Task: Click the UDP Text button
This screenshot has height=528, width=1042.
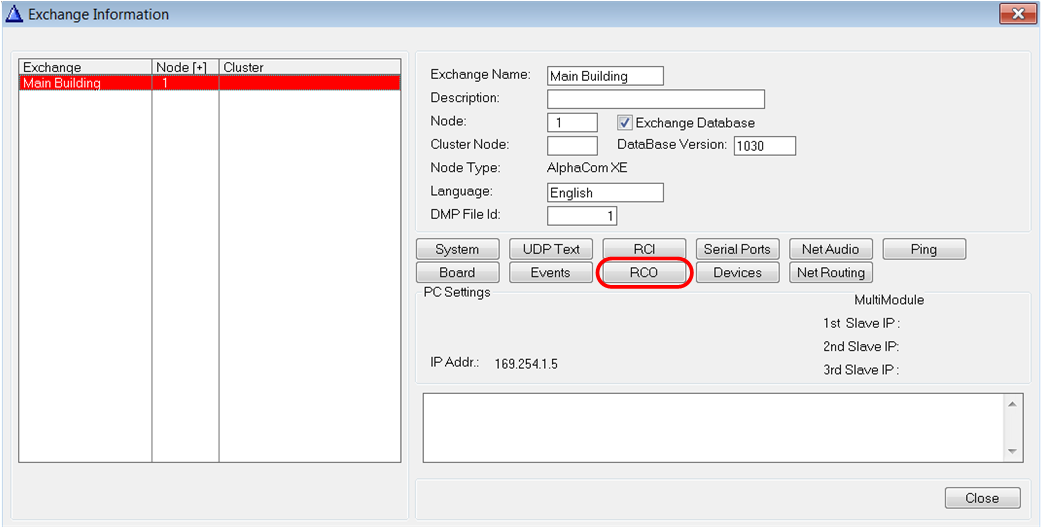Action: click(x=551, y=249)
